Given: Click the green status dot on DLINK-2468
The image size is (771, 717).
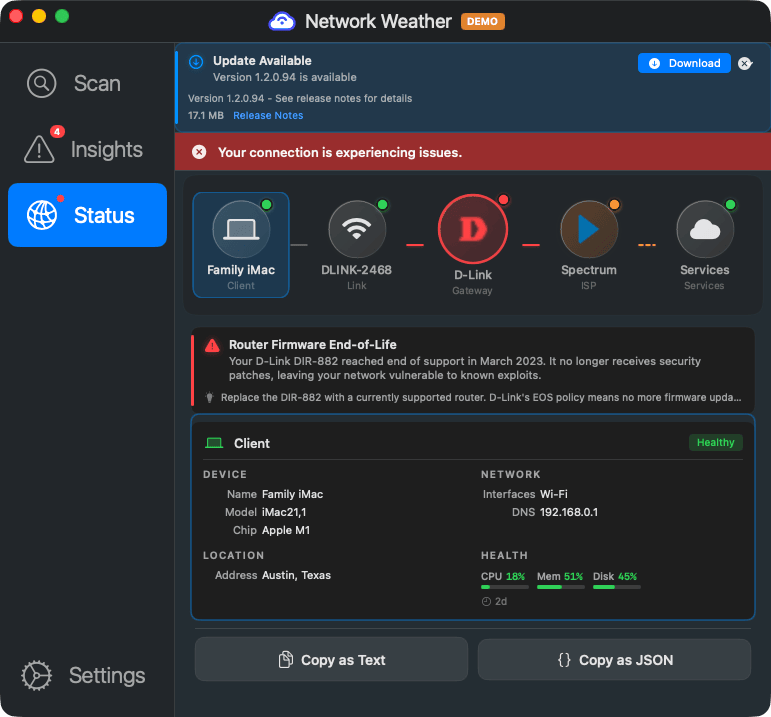Looking at the screenshot, I should [x=382, y=205].
